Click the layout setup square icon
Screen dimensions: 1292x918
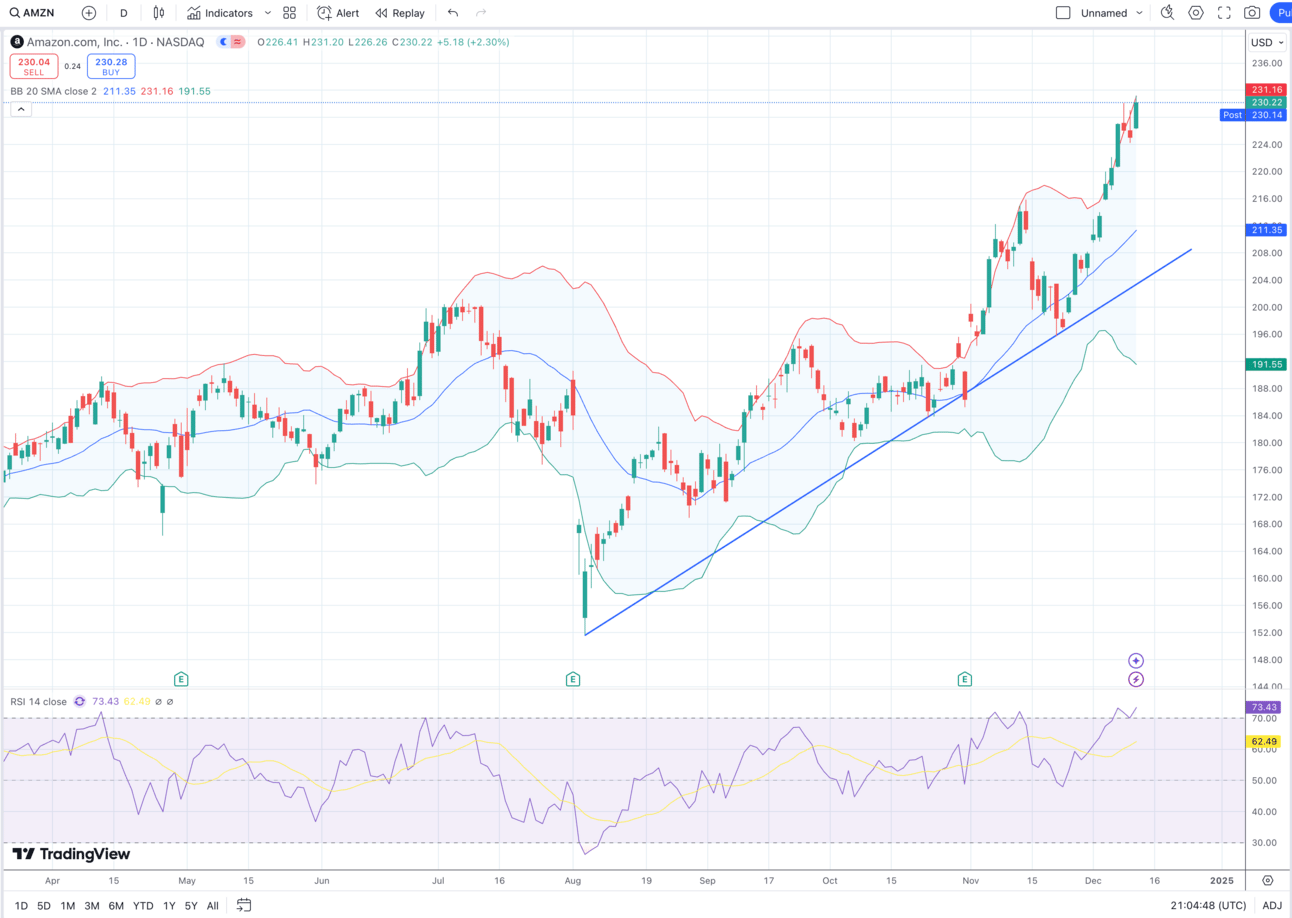[x=1063, y=13]
